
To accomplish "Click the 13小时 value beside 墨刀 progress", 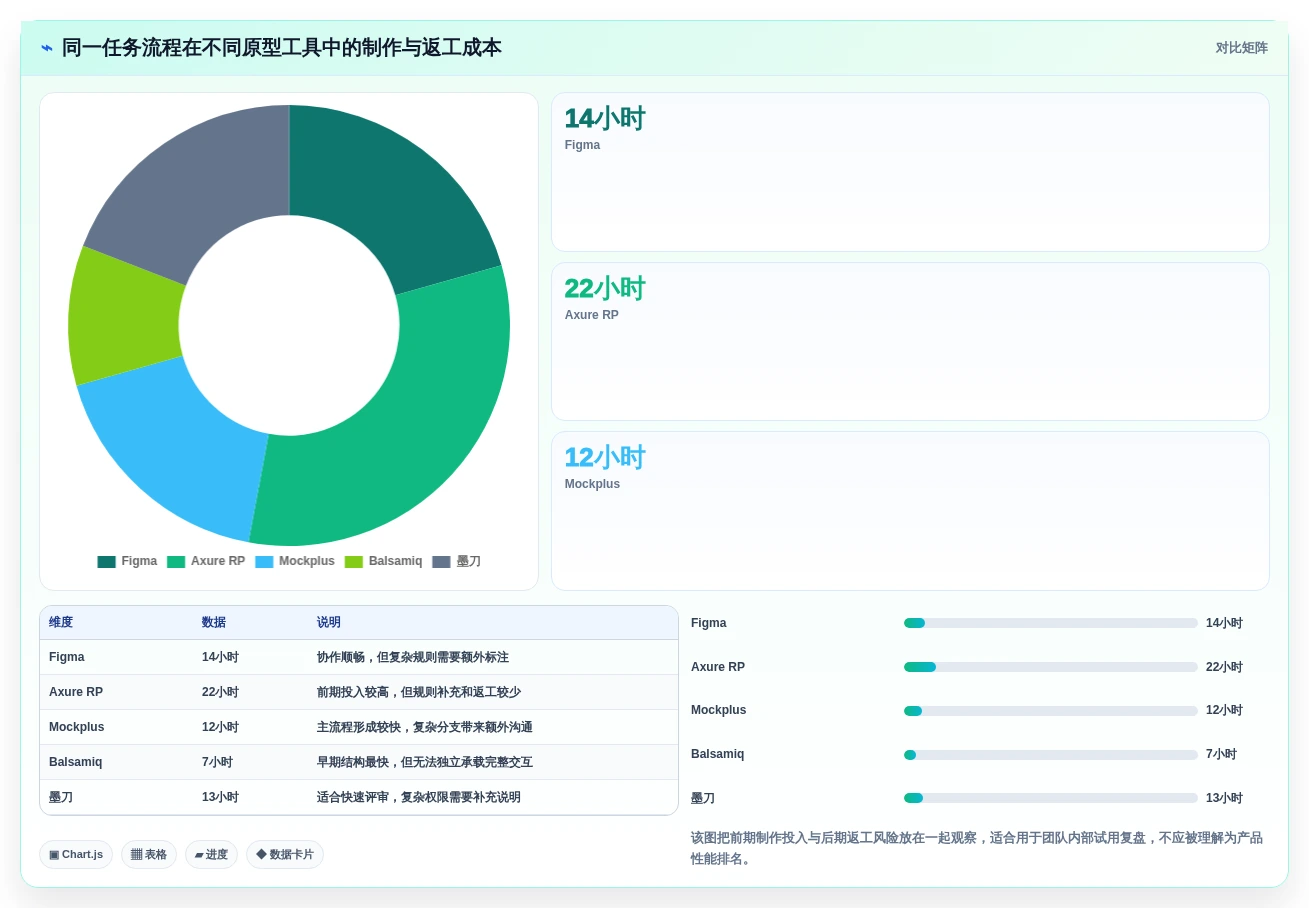I will 1224,798.
